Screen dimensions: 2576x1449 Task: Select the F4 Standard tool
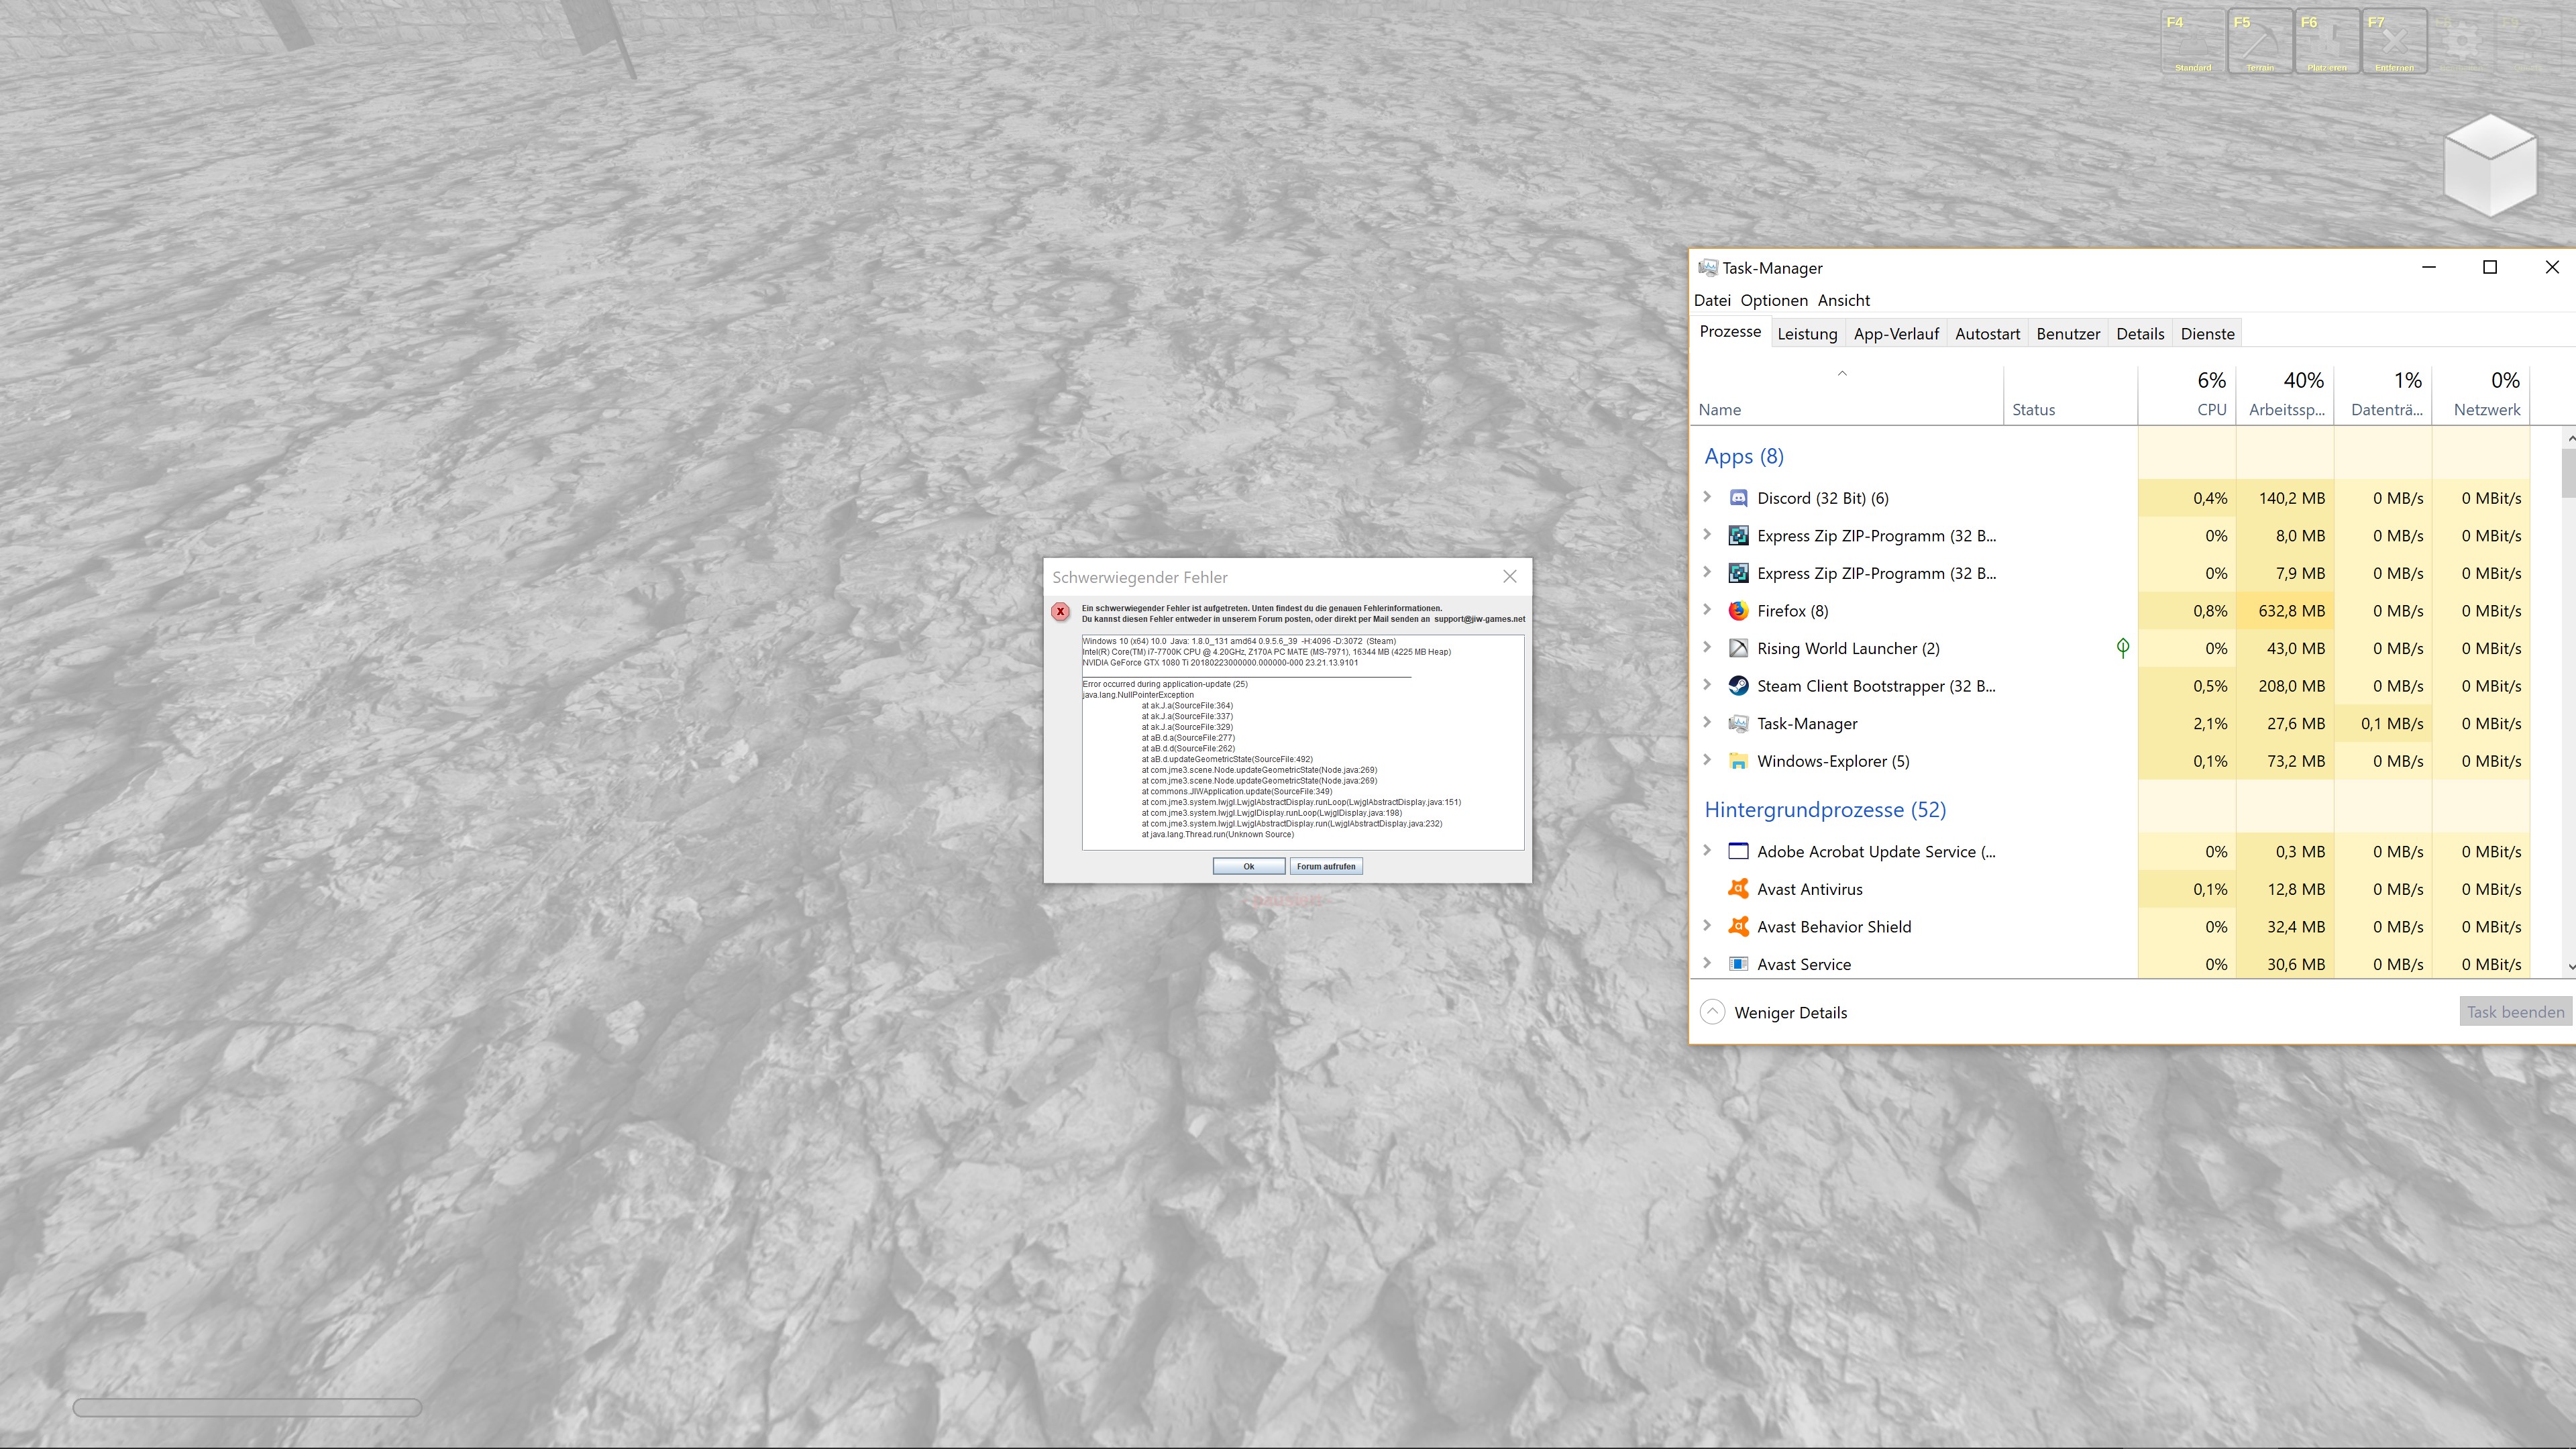pyautogui.click(x=2192, y=42)
